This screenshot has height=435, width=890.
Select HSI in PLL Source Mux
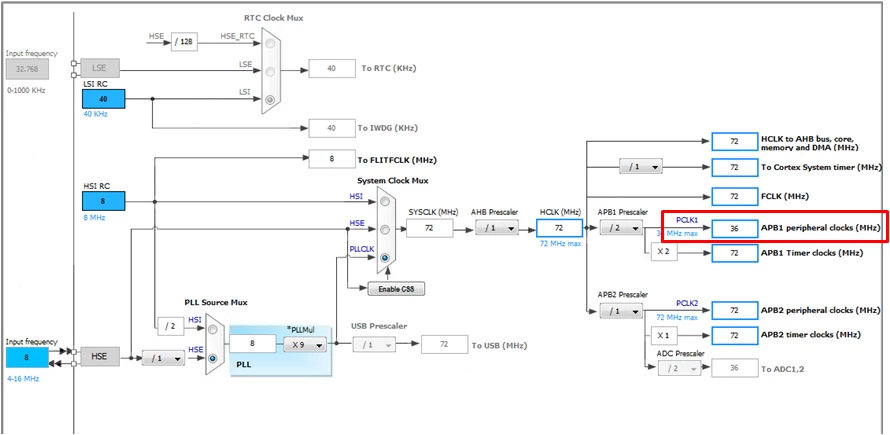tap(213, 329)
